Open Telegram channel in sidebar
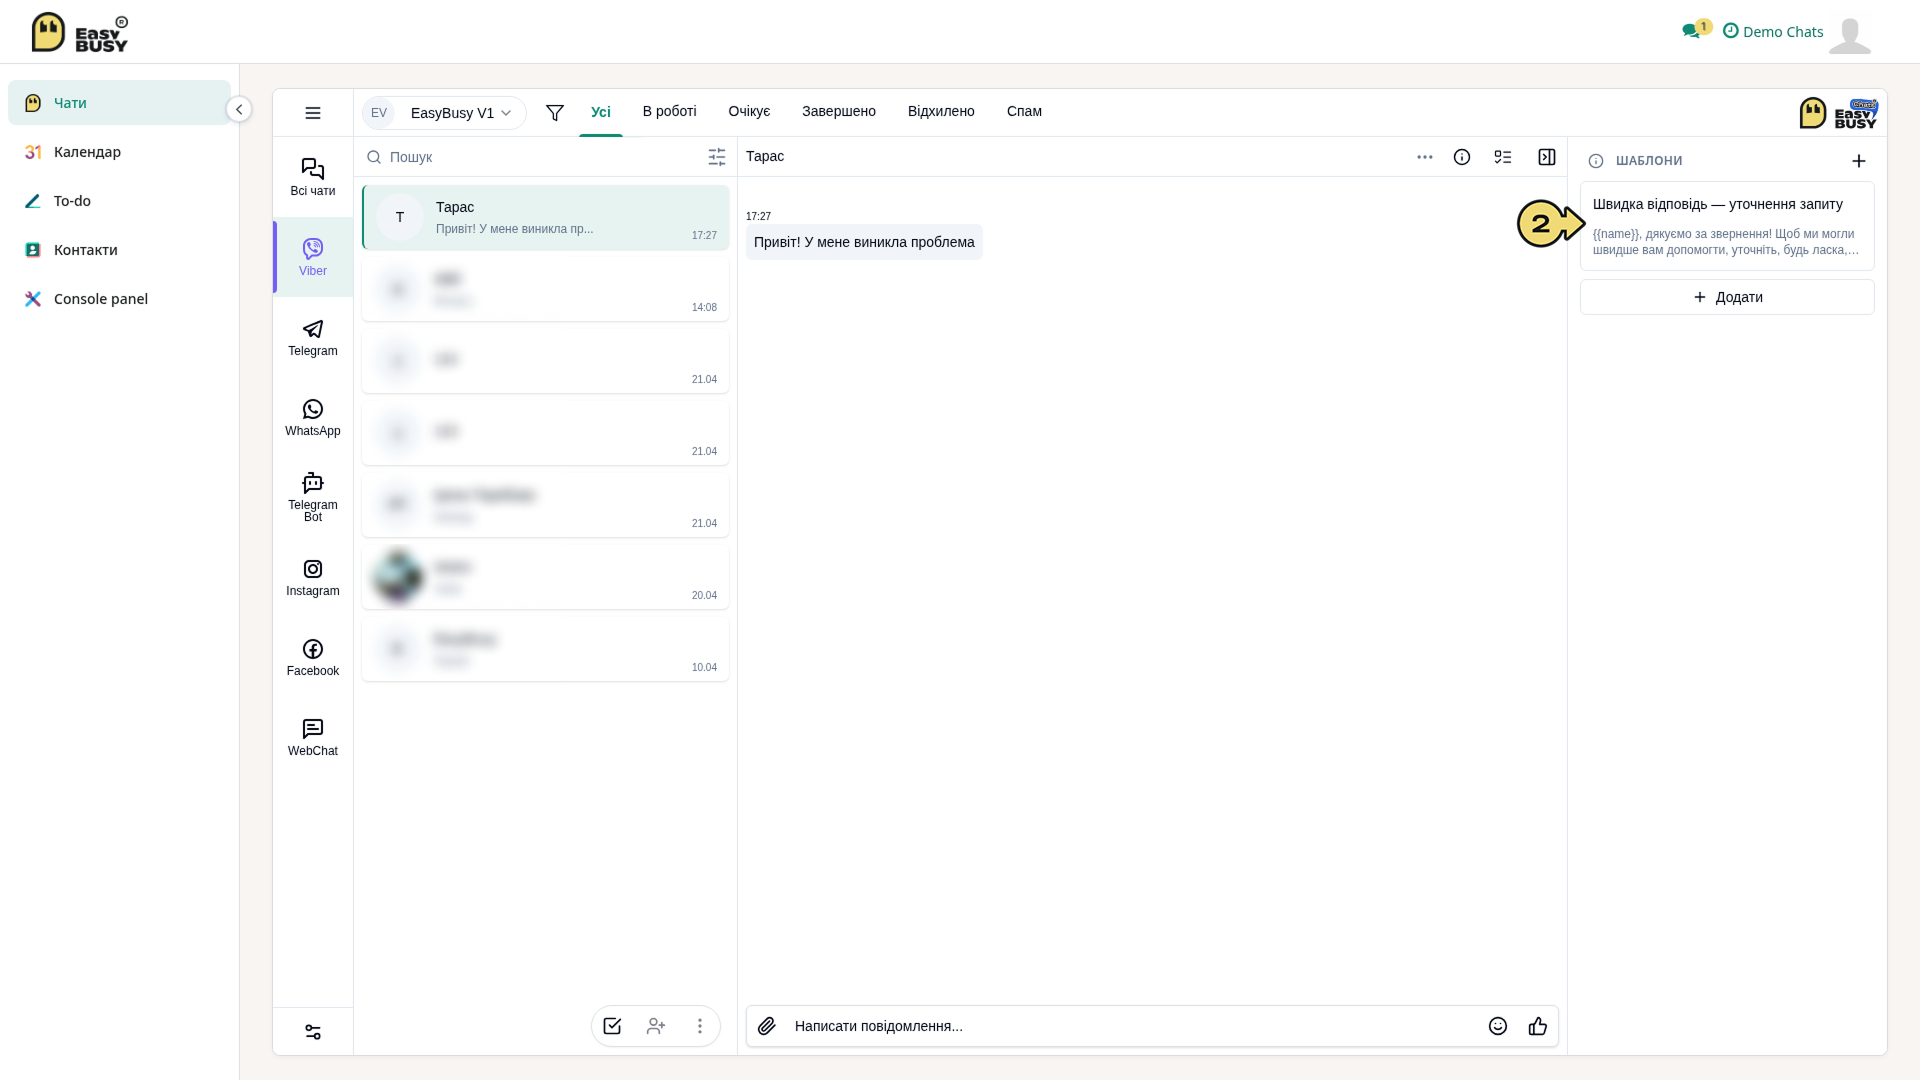 pos(313,337)
